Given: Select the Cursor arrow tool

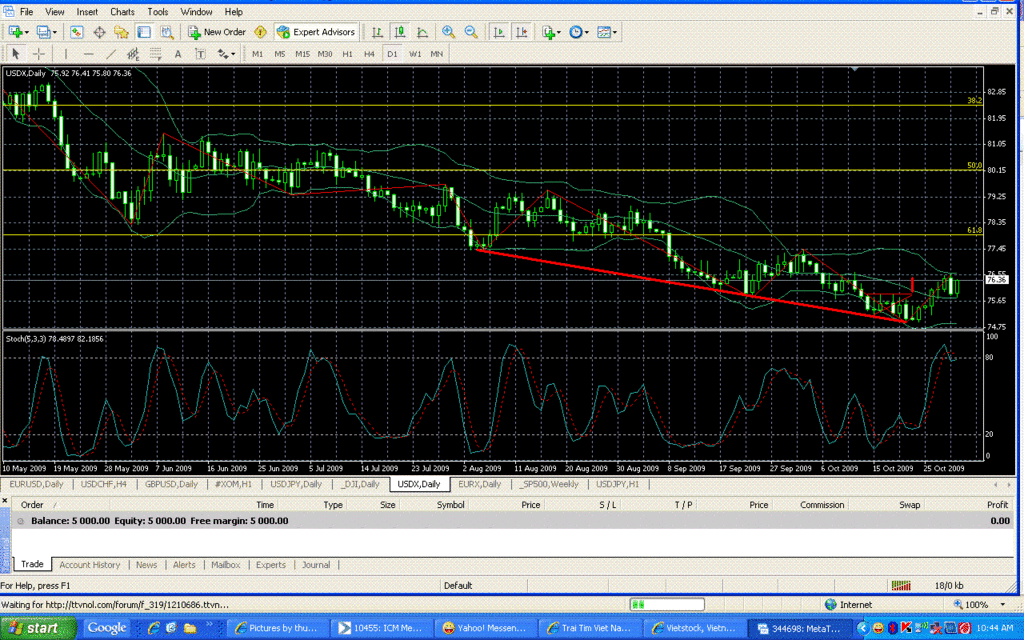Looking at the screenshot, I should coord(16,54).
